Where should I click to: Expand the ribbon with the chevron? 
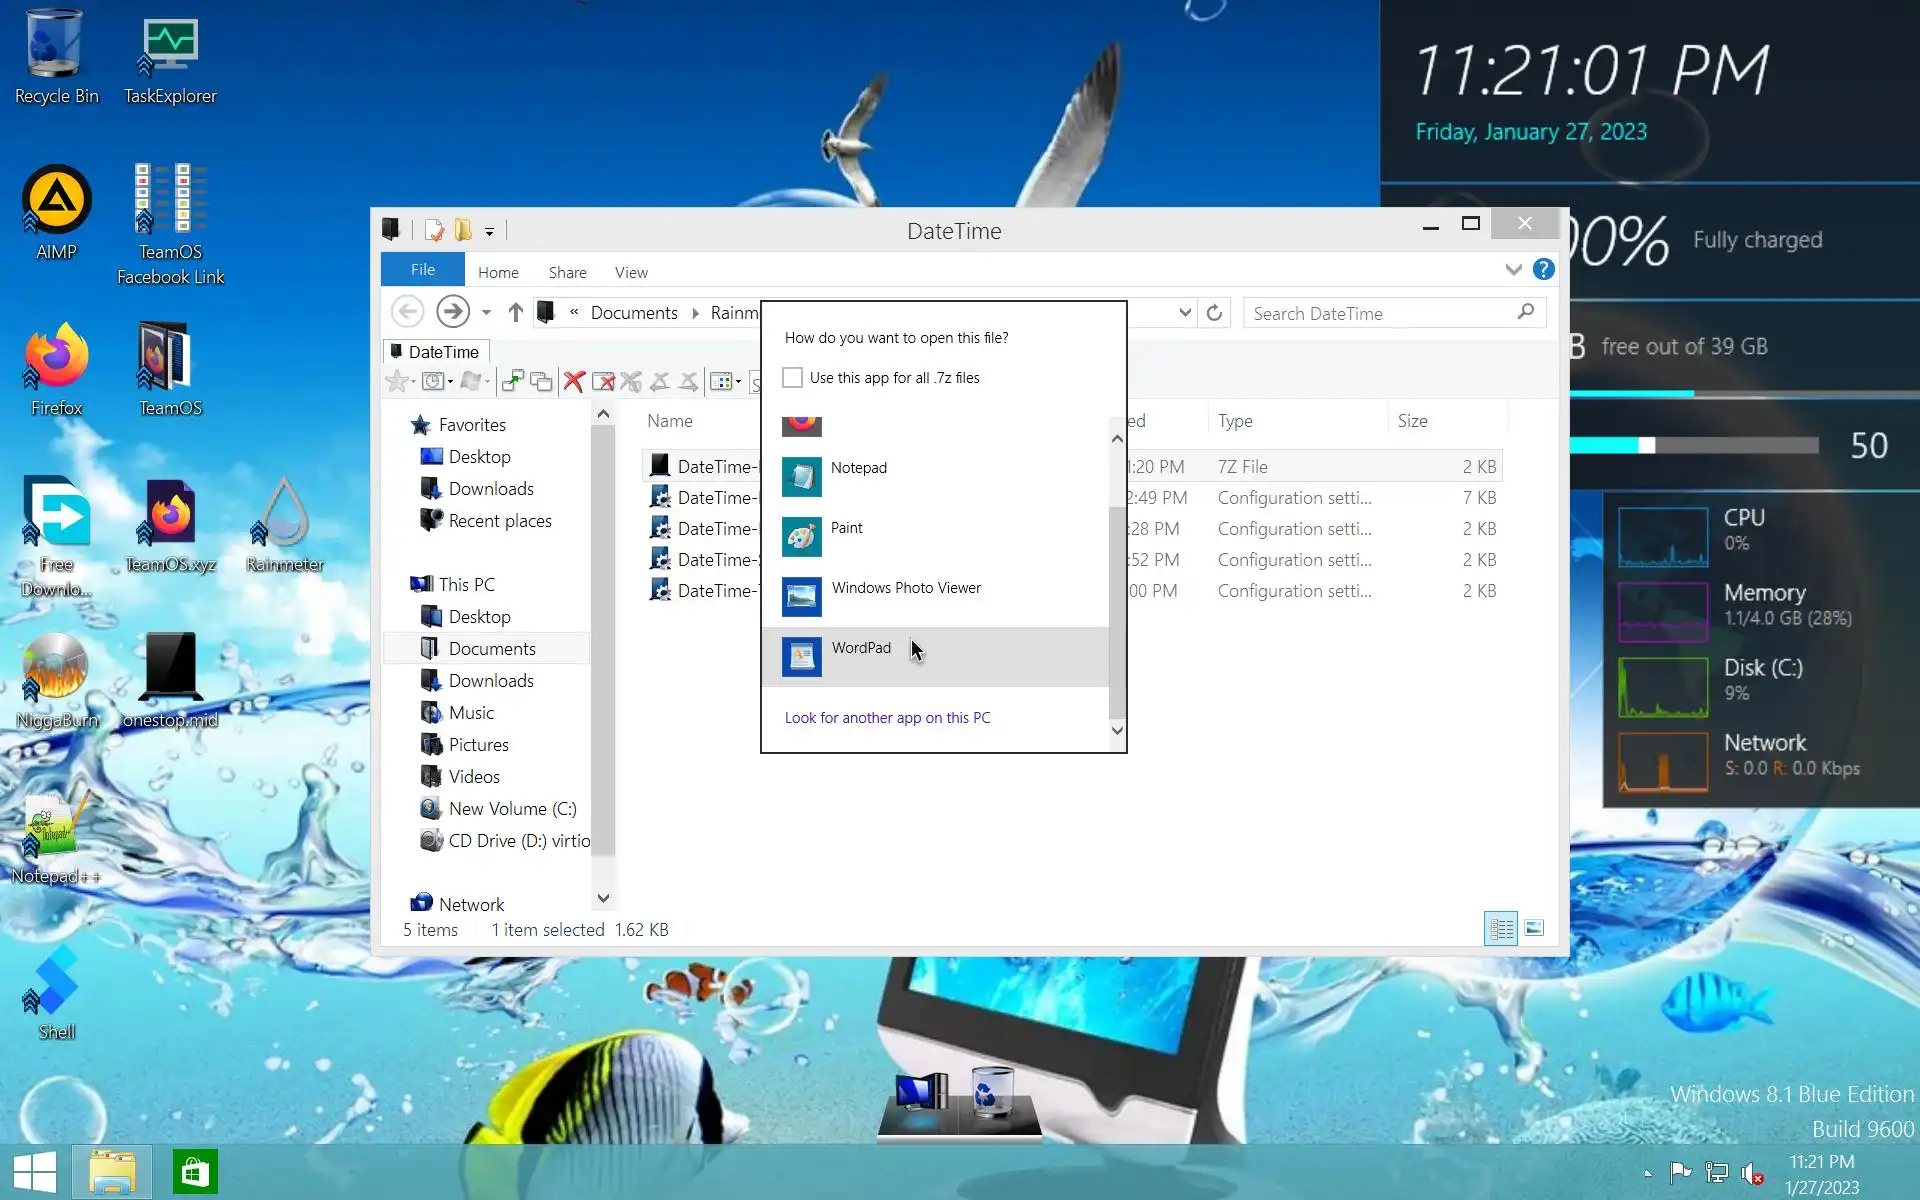(1513, 270)
